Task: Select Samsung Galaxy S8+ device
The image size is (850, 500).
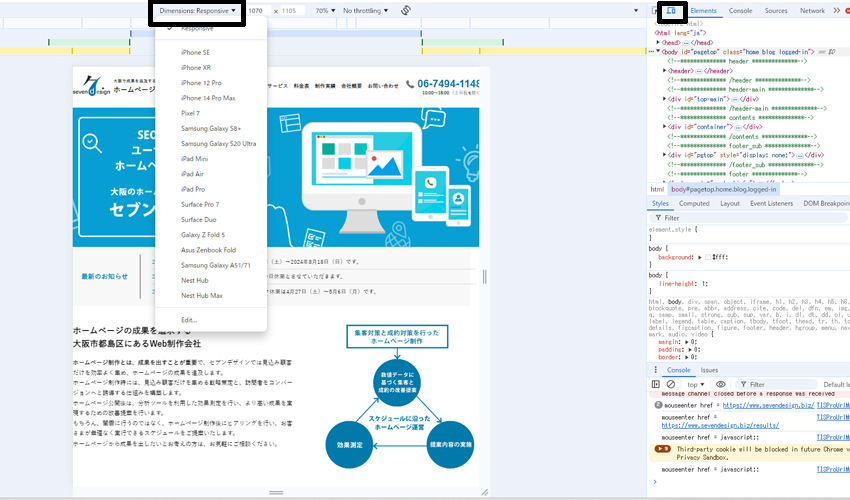Action: (211, 128)
